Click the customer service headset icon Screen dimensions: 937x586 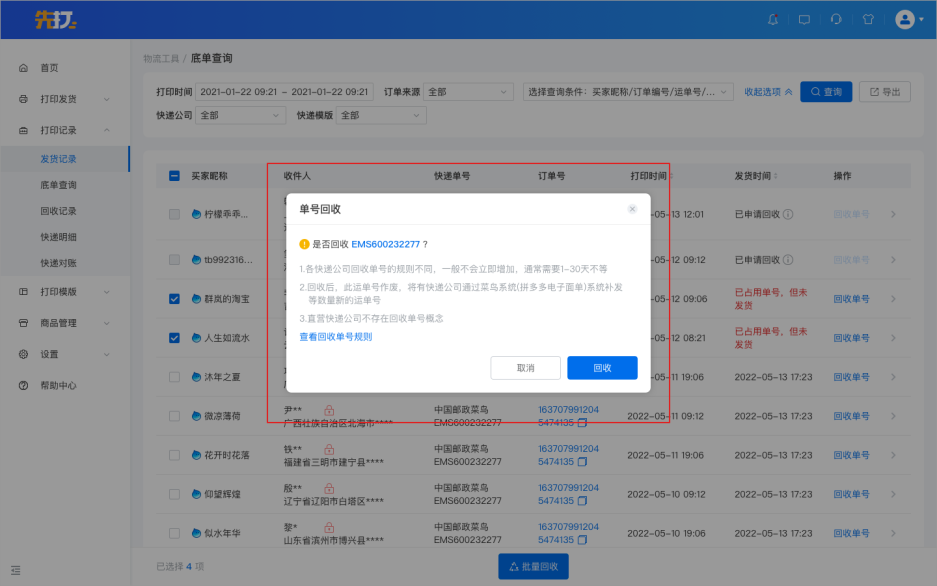[x=836, y=19]
